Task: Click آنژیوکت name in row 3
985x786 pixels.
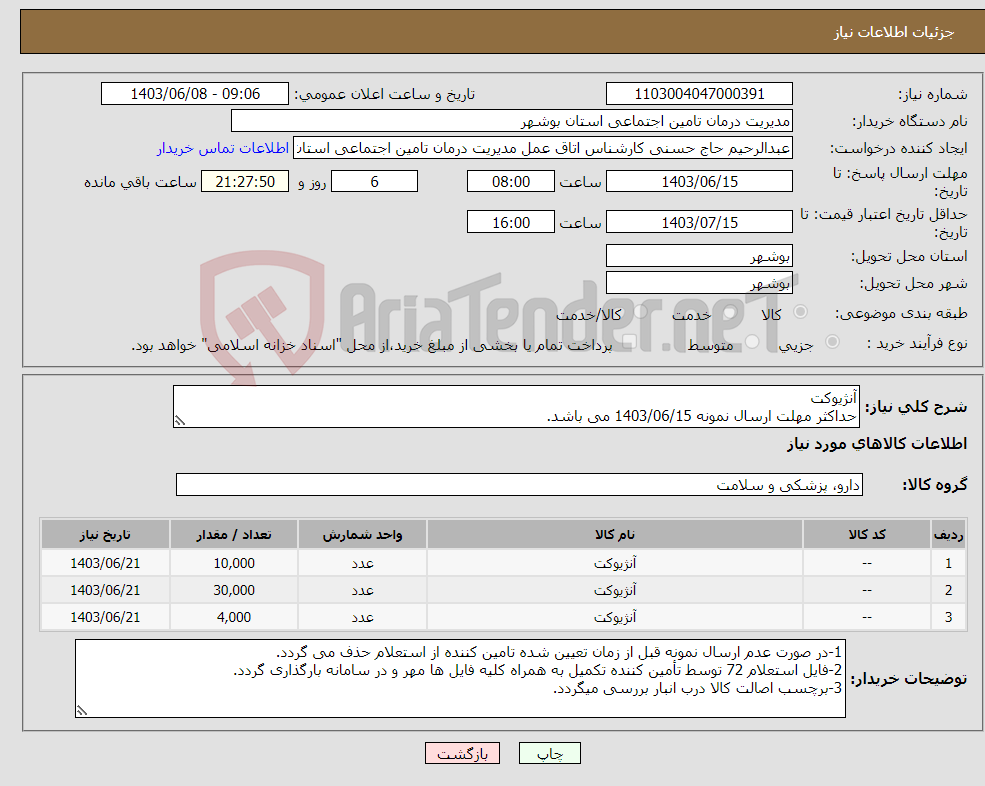Action: [615, 617]
